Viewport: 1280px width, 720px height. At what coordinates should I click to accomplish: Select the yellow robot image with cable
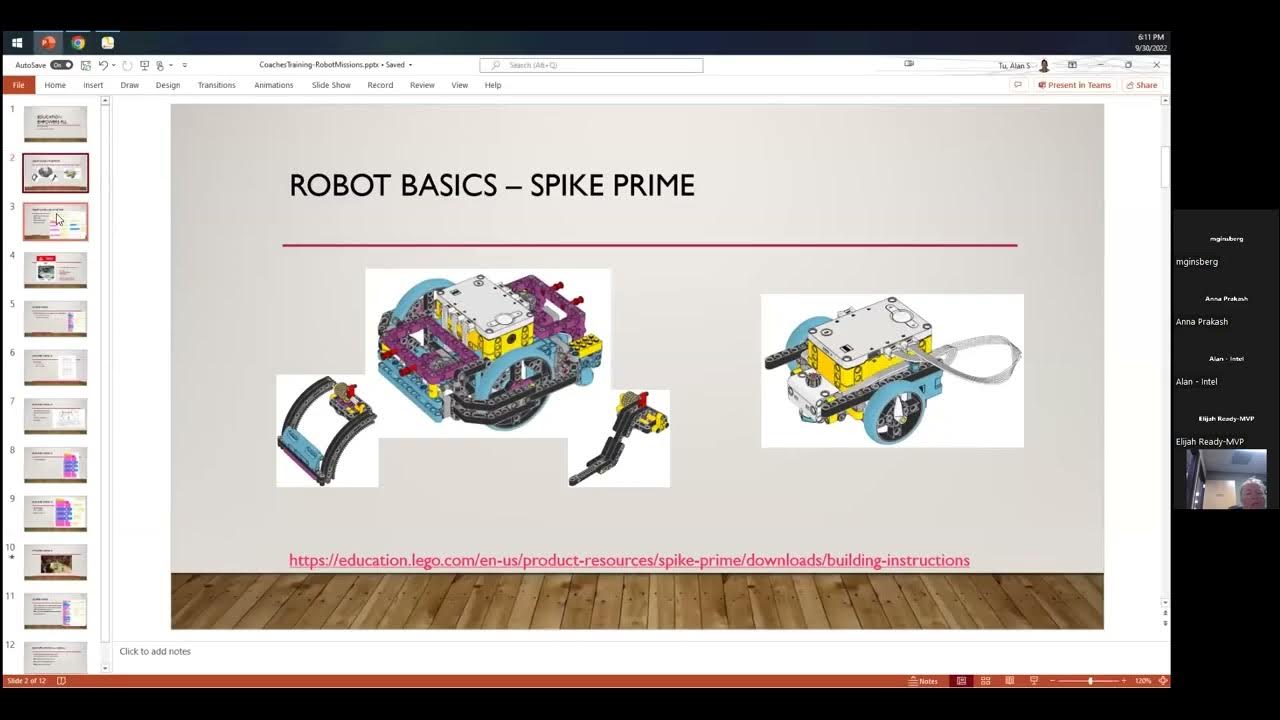click(x=892, y=370)
